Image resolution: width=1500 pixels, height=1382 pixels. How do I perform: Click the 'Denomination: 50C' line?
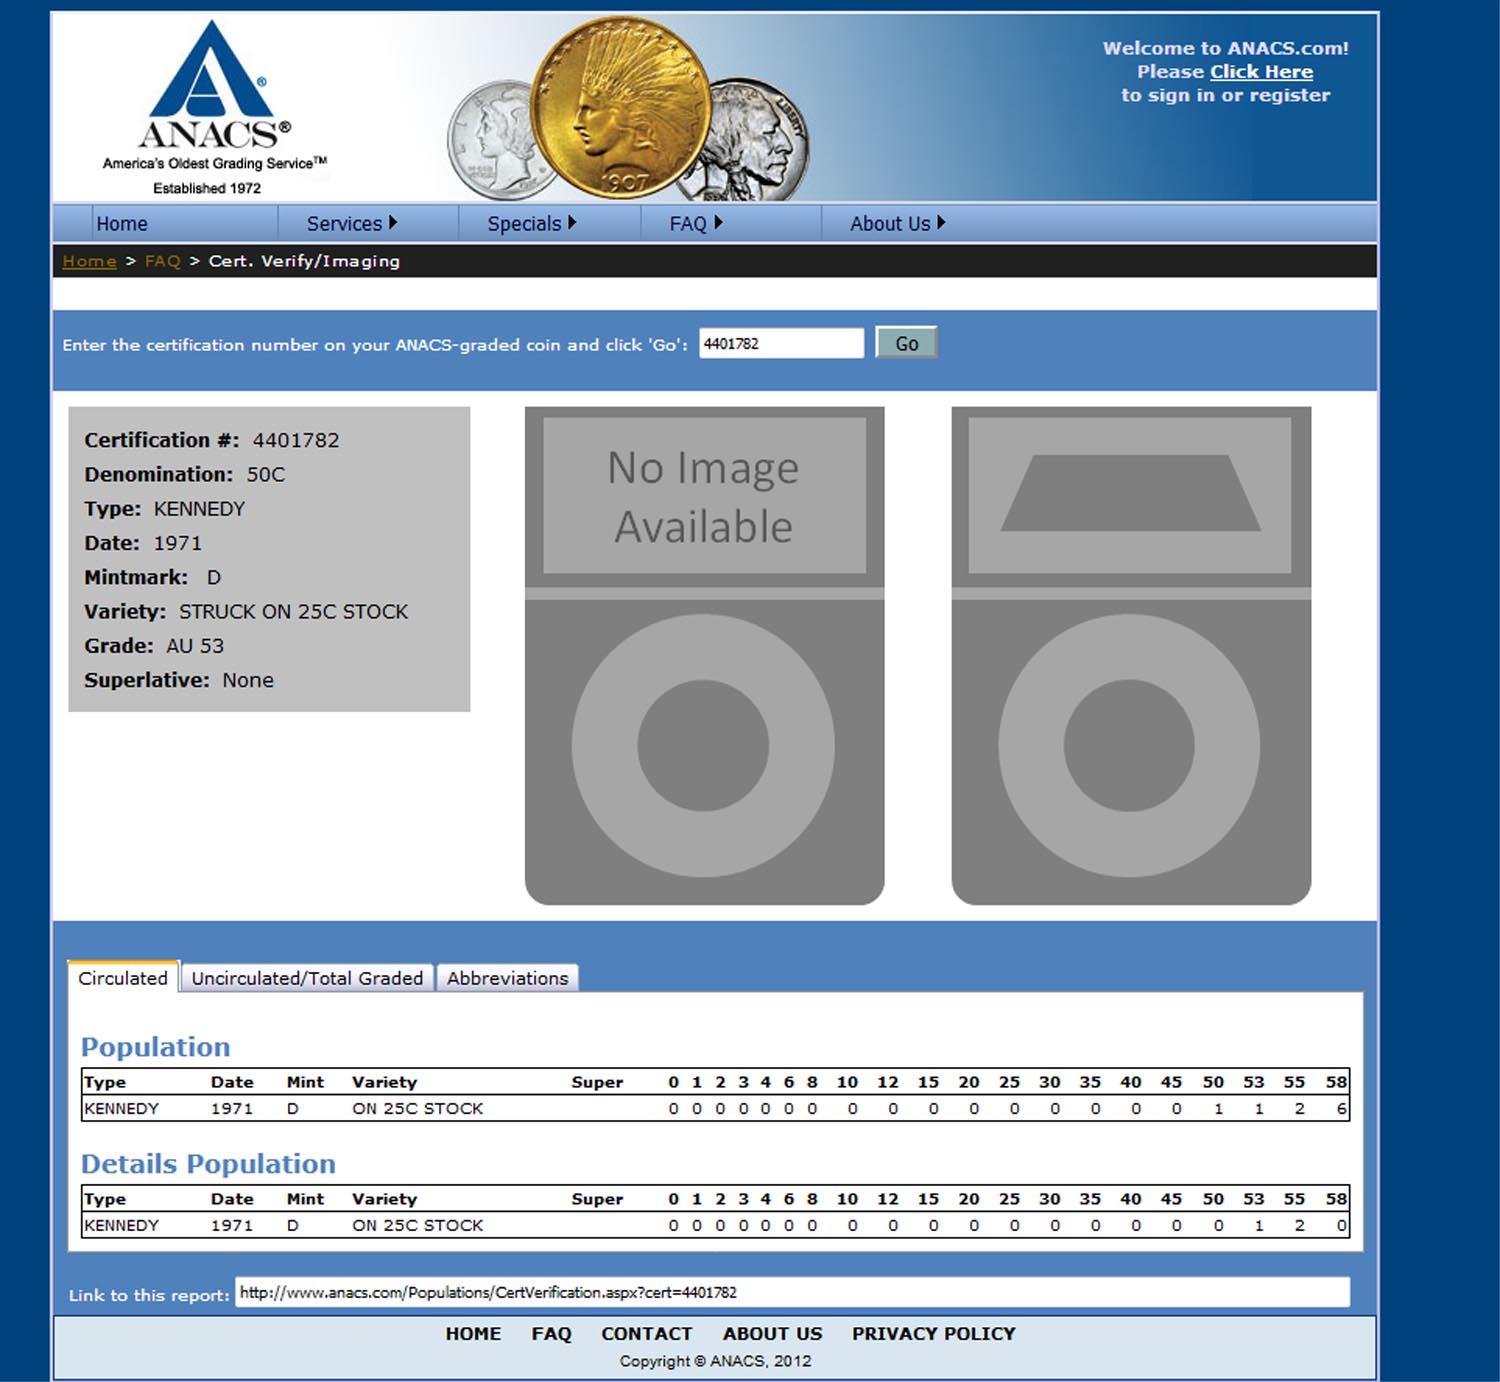click(x=185, y=474)
